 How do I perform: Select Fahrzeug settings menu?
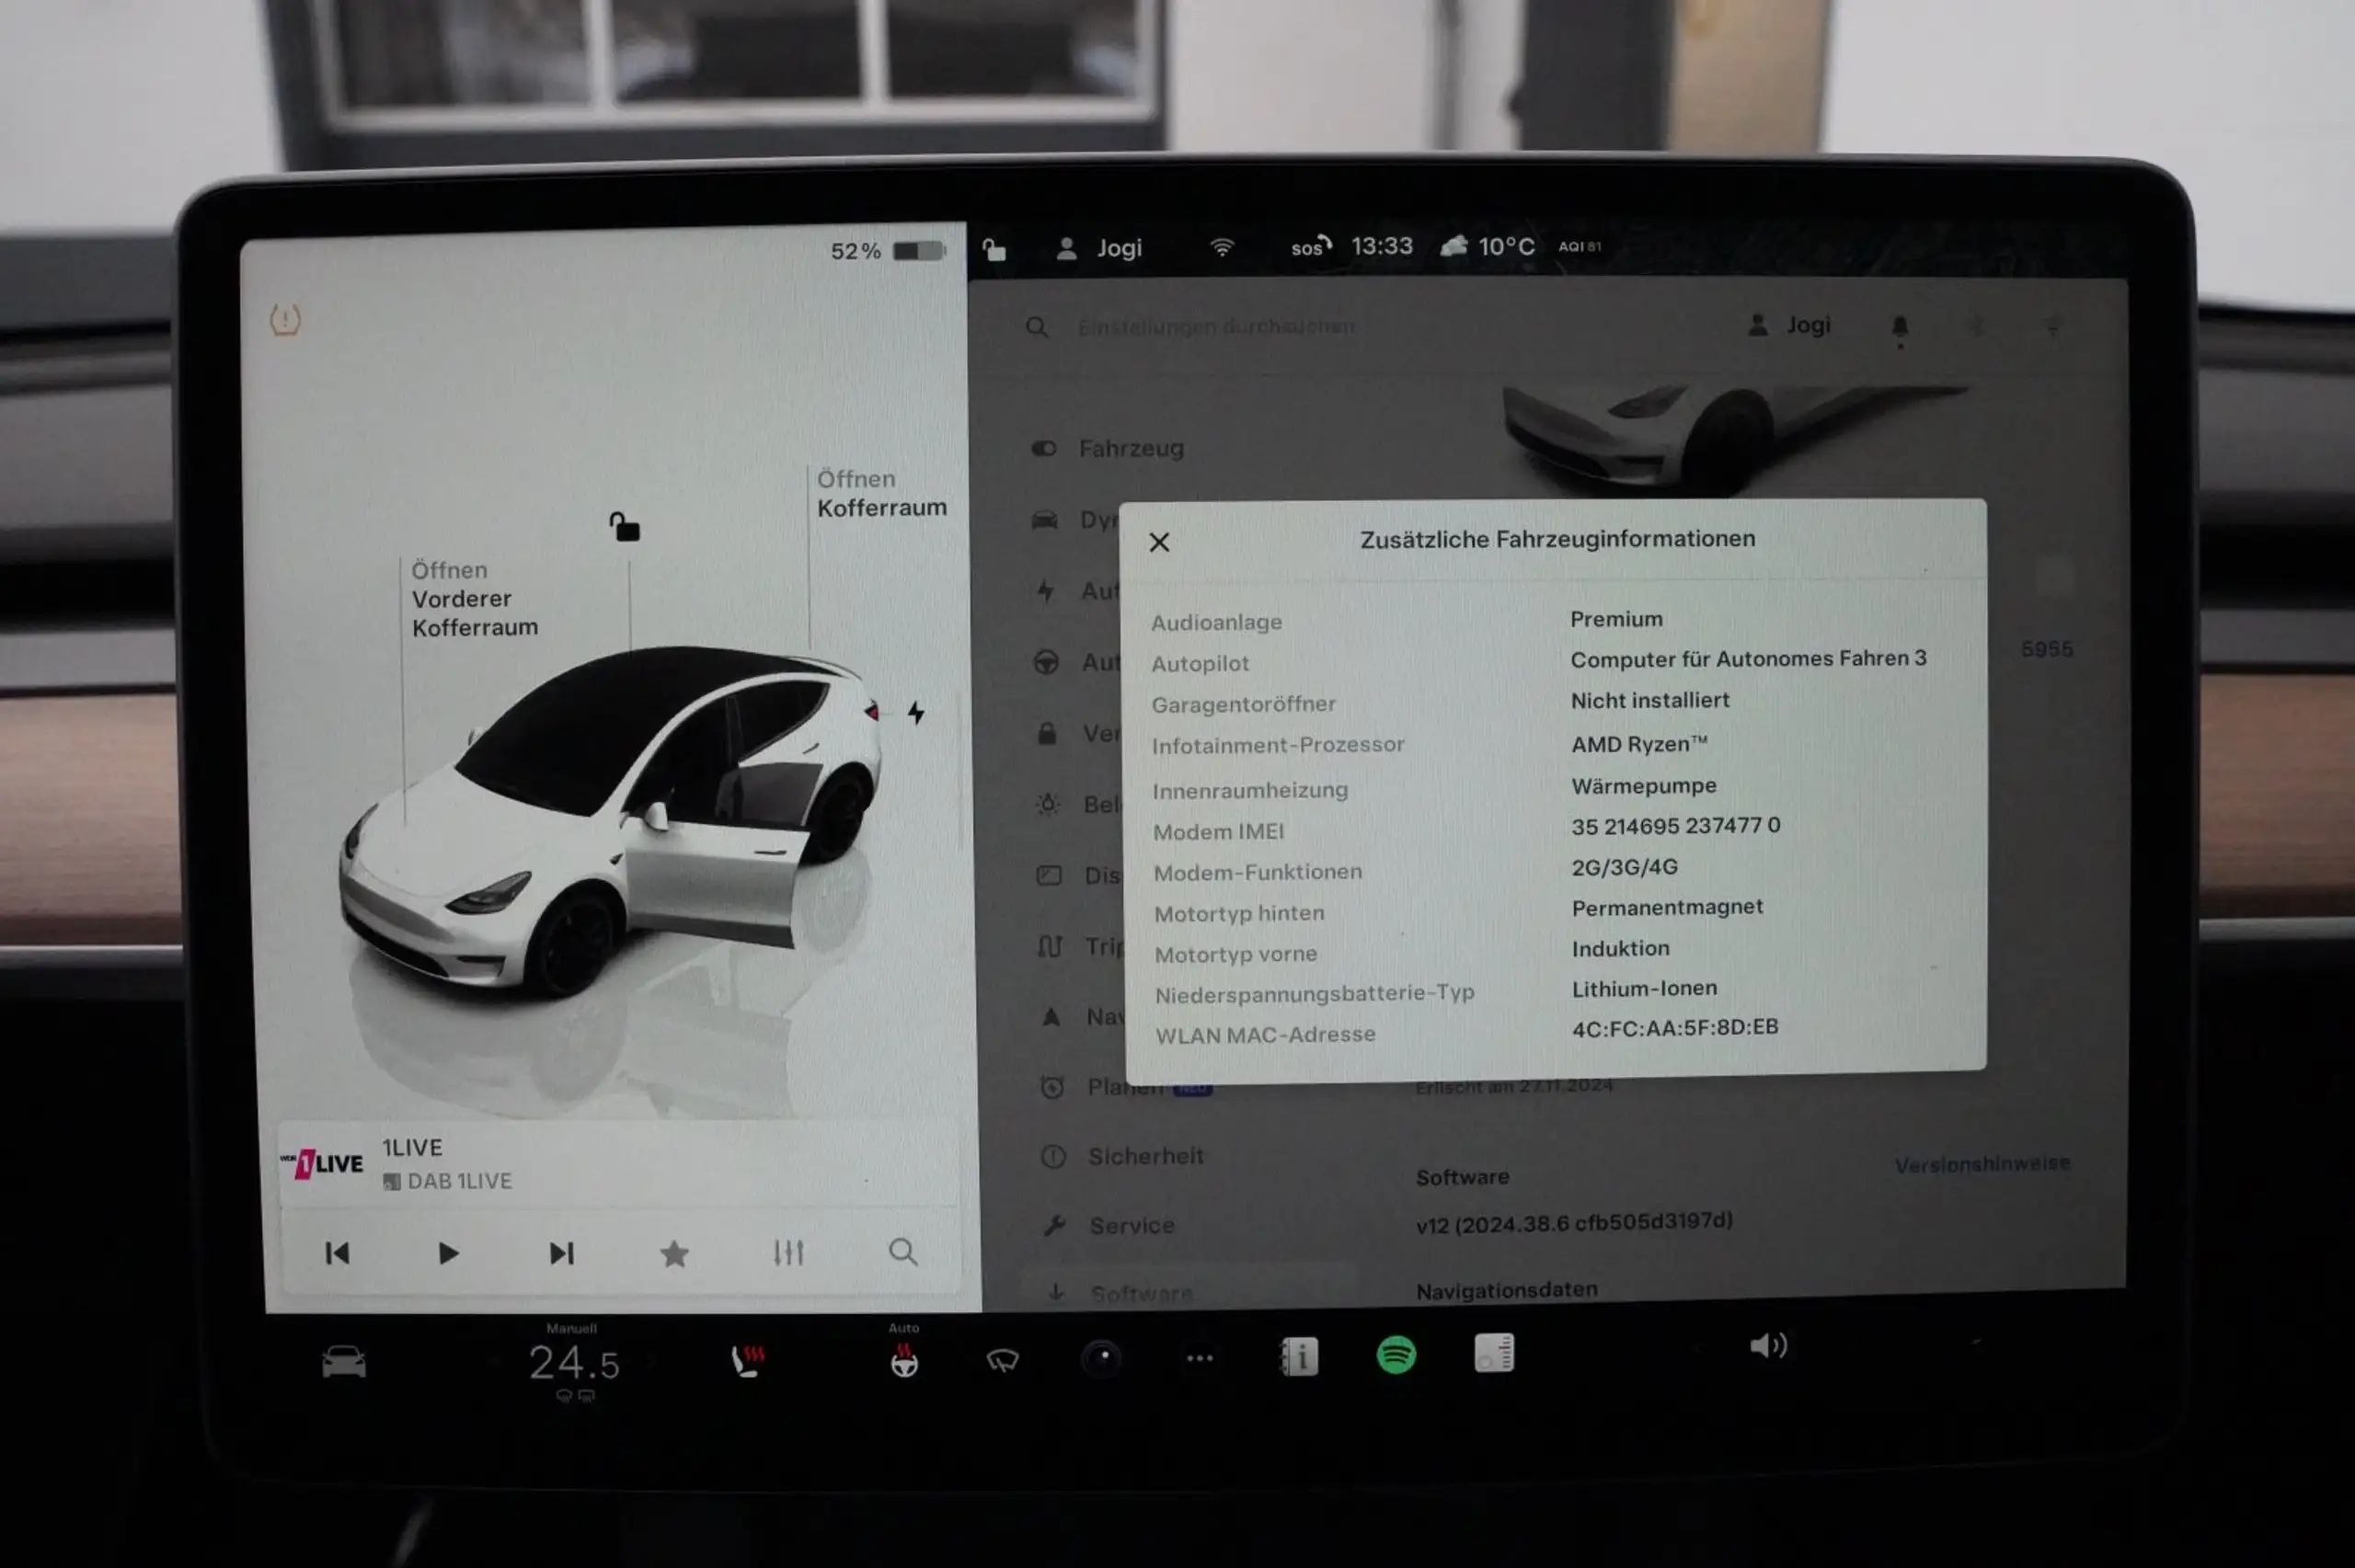(1108, 448)
